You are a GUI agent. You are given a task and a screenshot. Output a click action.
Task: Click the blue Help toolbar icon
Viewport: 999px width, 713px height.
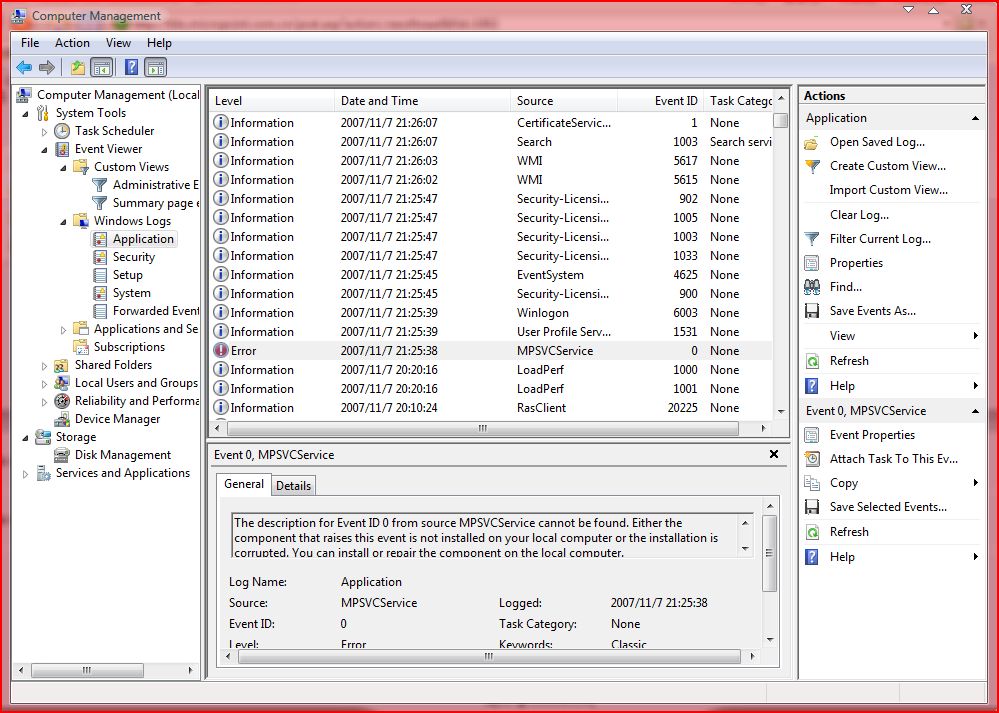[x=131, y=67]
